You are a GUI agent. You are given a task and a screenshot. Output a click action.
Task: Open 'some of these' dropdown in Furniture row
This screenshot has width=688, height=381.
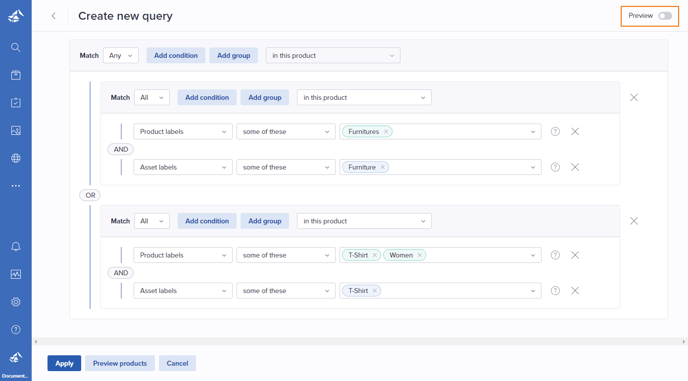tap(286, 167)
